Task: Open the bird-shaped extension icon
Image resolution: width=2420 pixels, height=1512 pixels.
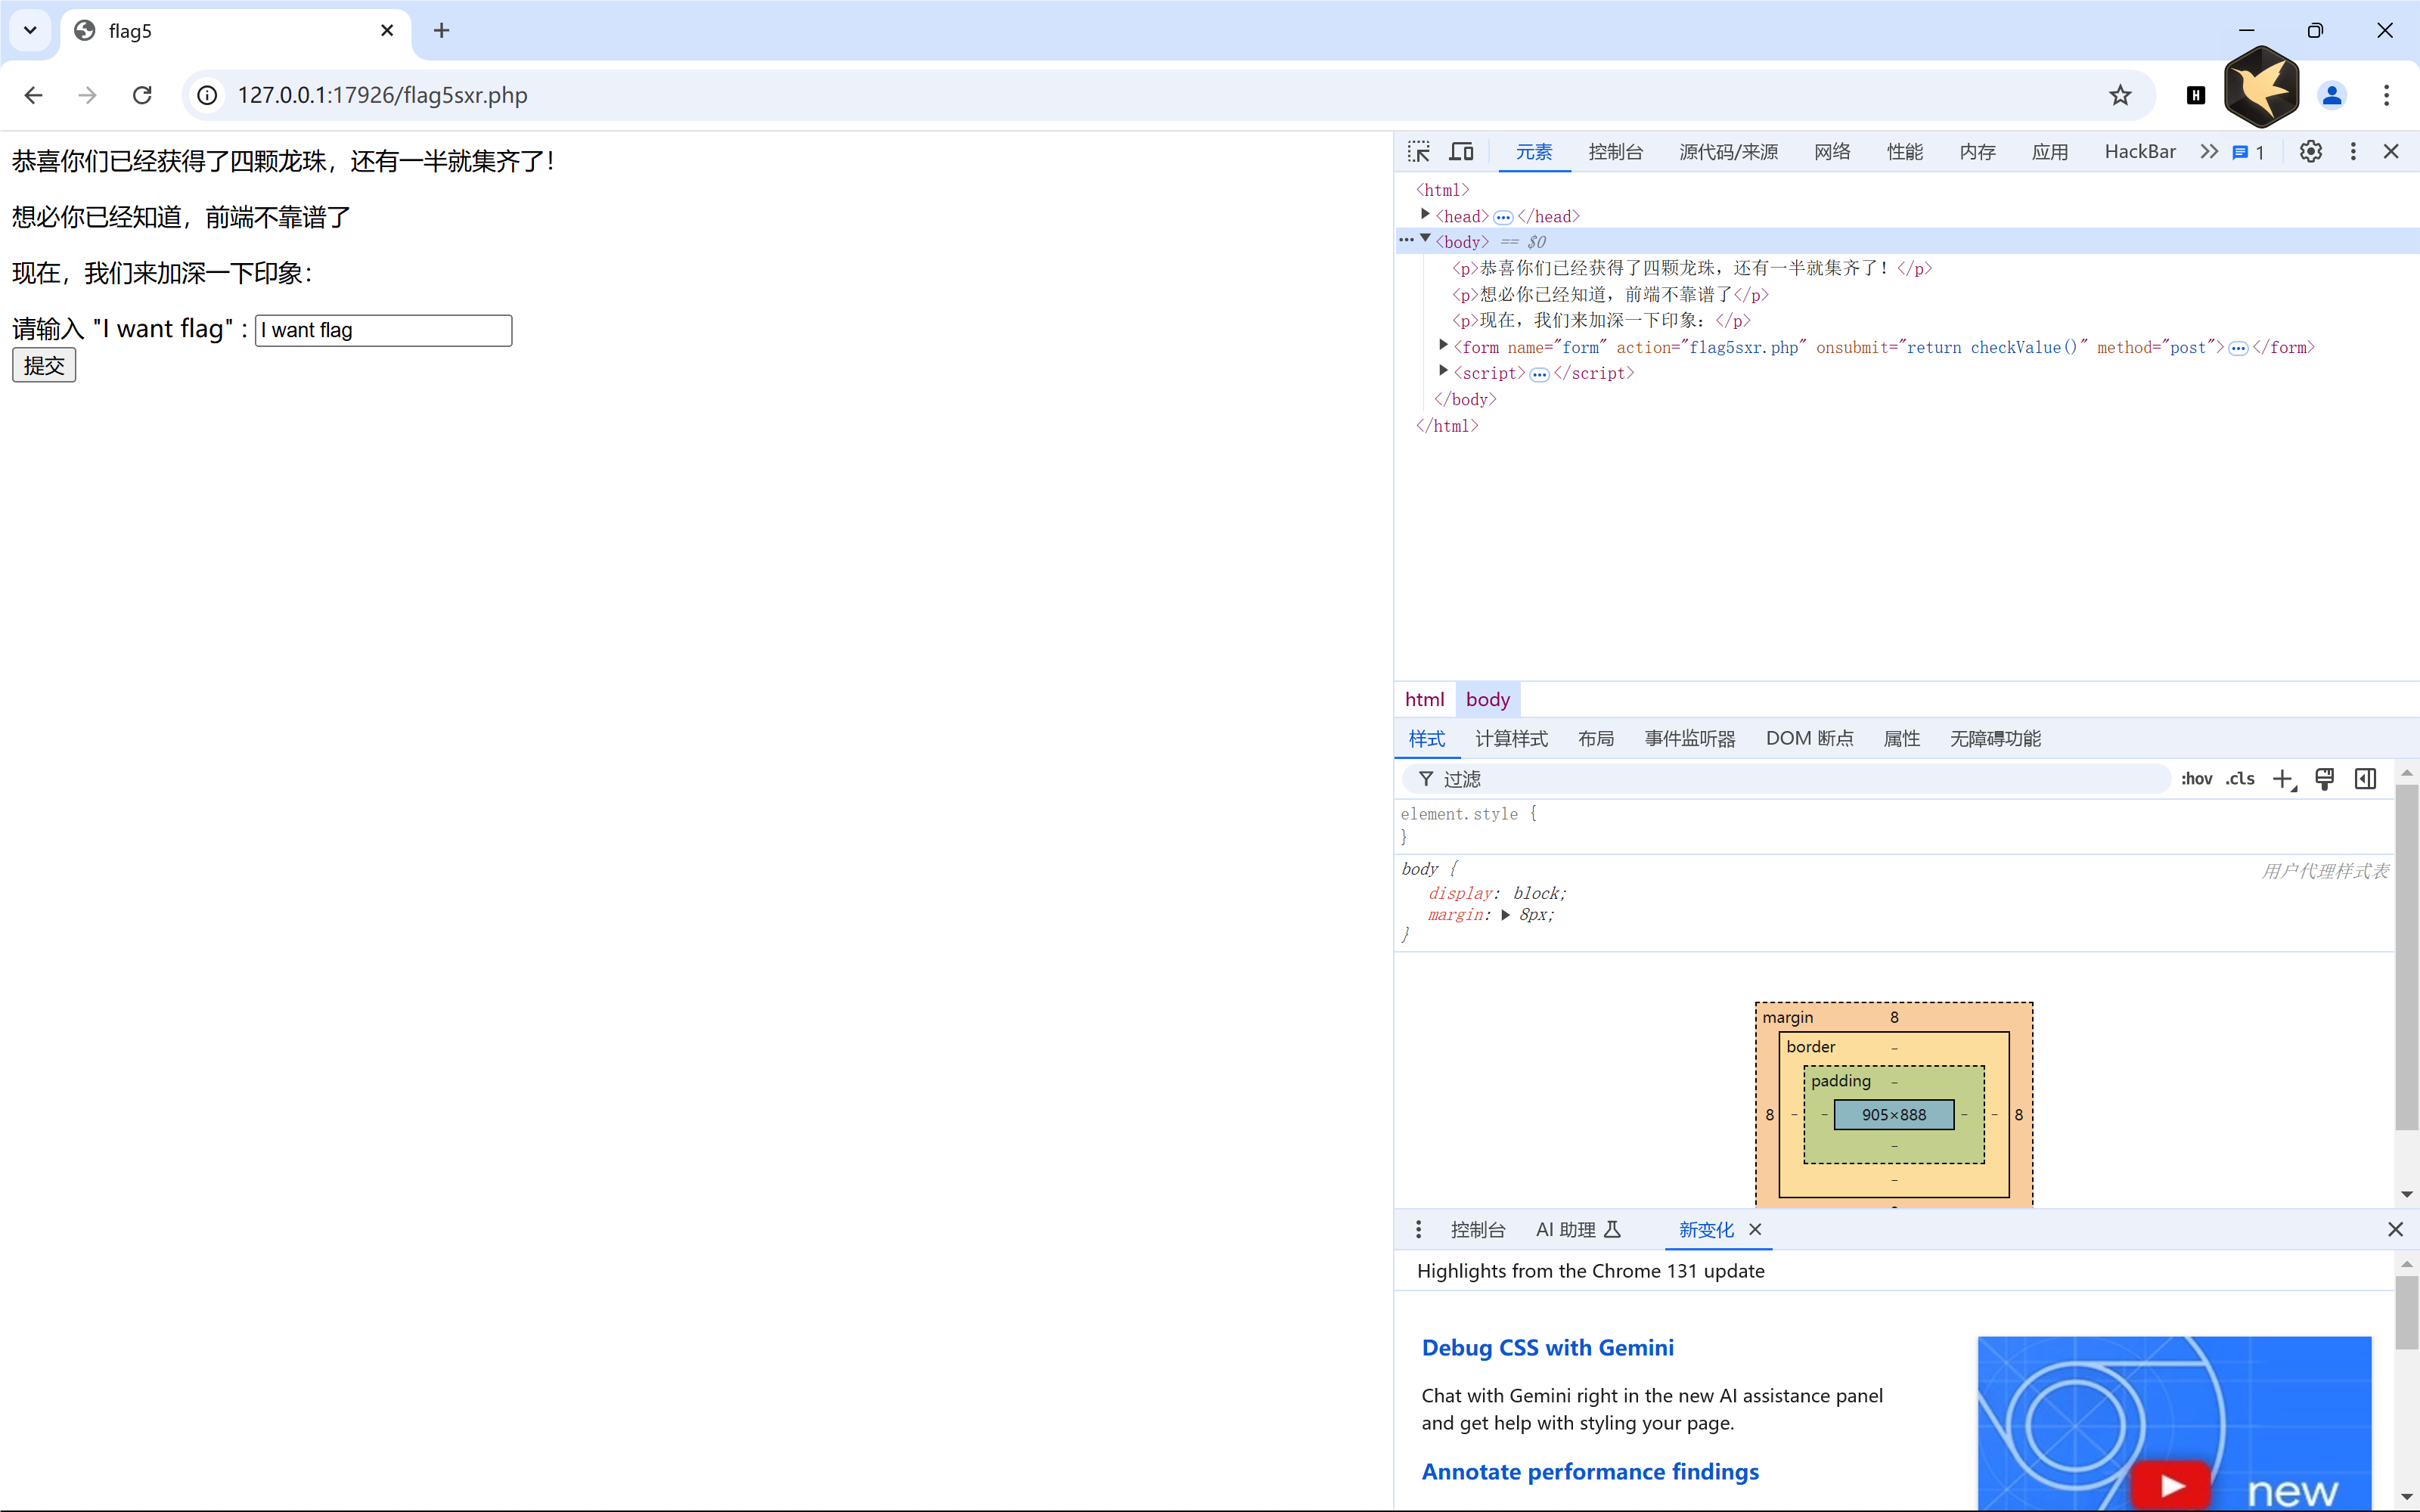Action: 2262,88
